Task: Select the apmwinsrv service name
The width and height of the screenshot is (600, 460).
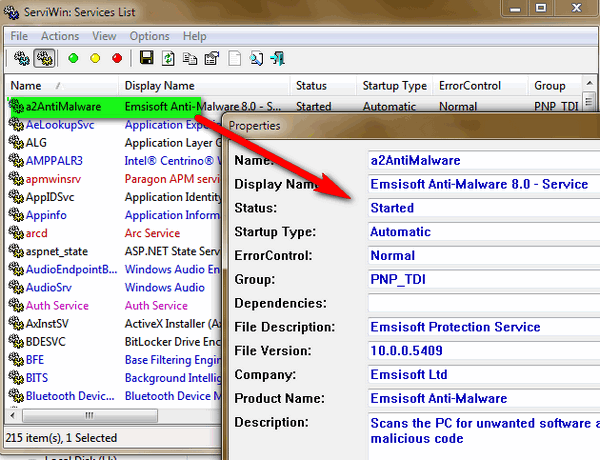Action: point(53,179)
